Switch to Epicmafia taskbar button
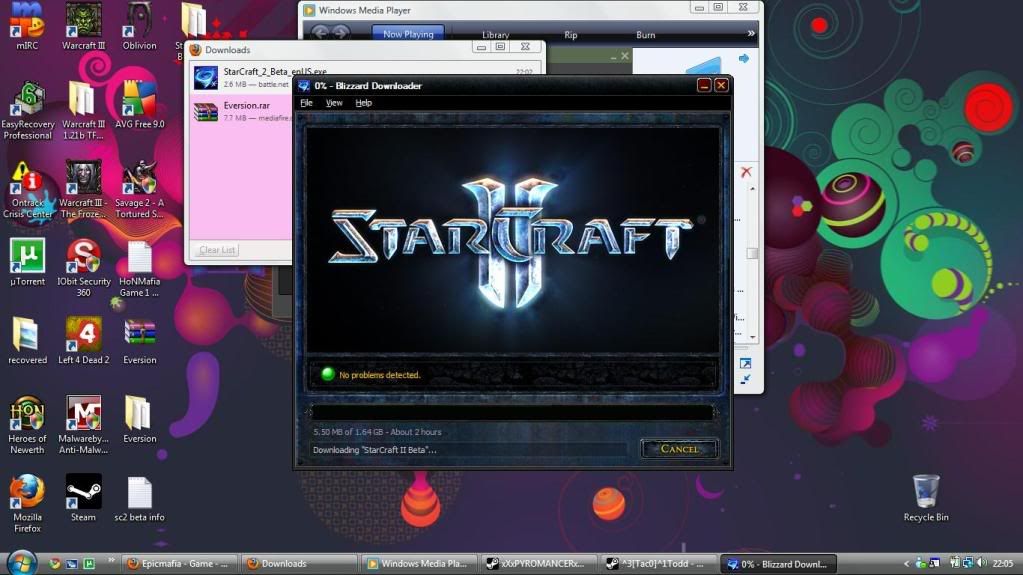 [x=179, y=563]
